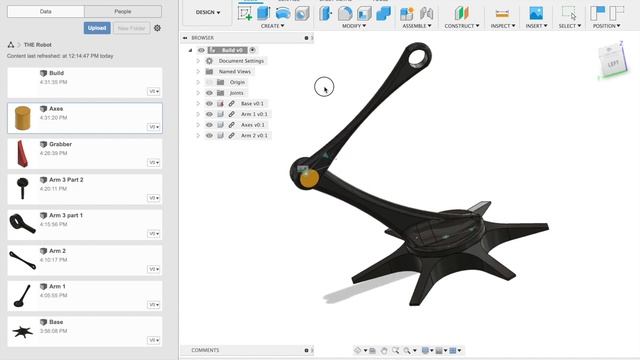This screenshot has height=360, width=640.
Task: Open version dropdown on Axes item
Action: click(153, 127)
